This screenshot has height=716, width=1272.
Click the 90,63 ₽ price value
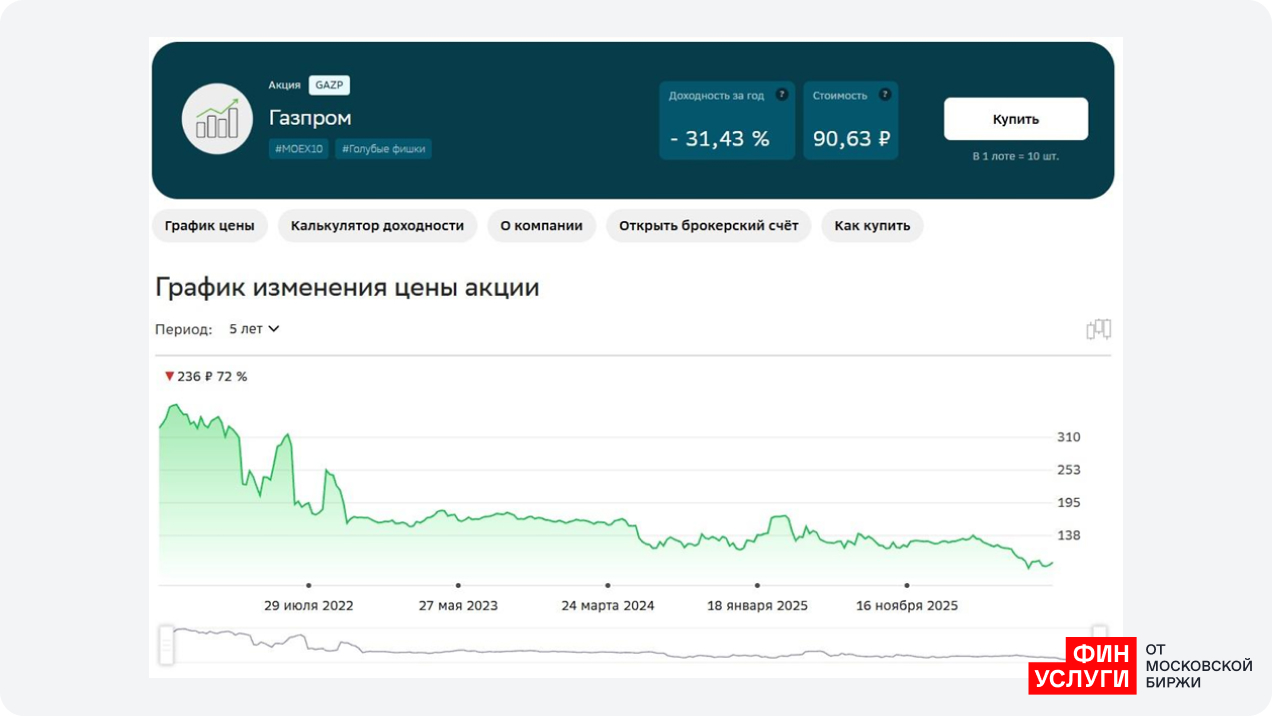[851, 139]
